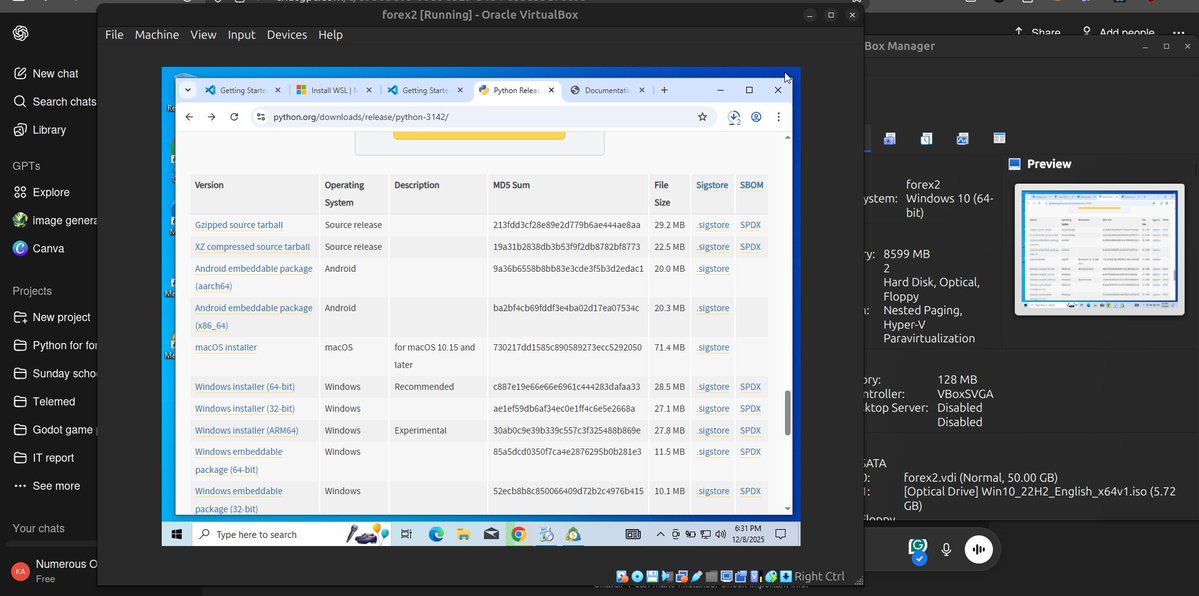Open the Devices menu in VirtualBox
This screenshot has height=596, width=1199.
point(287,34)
